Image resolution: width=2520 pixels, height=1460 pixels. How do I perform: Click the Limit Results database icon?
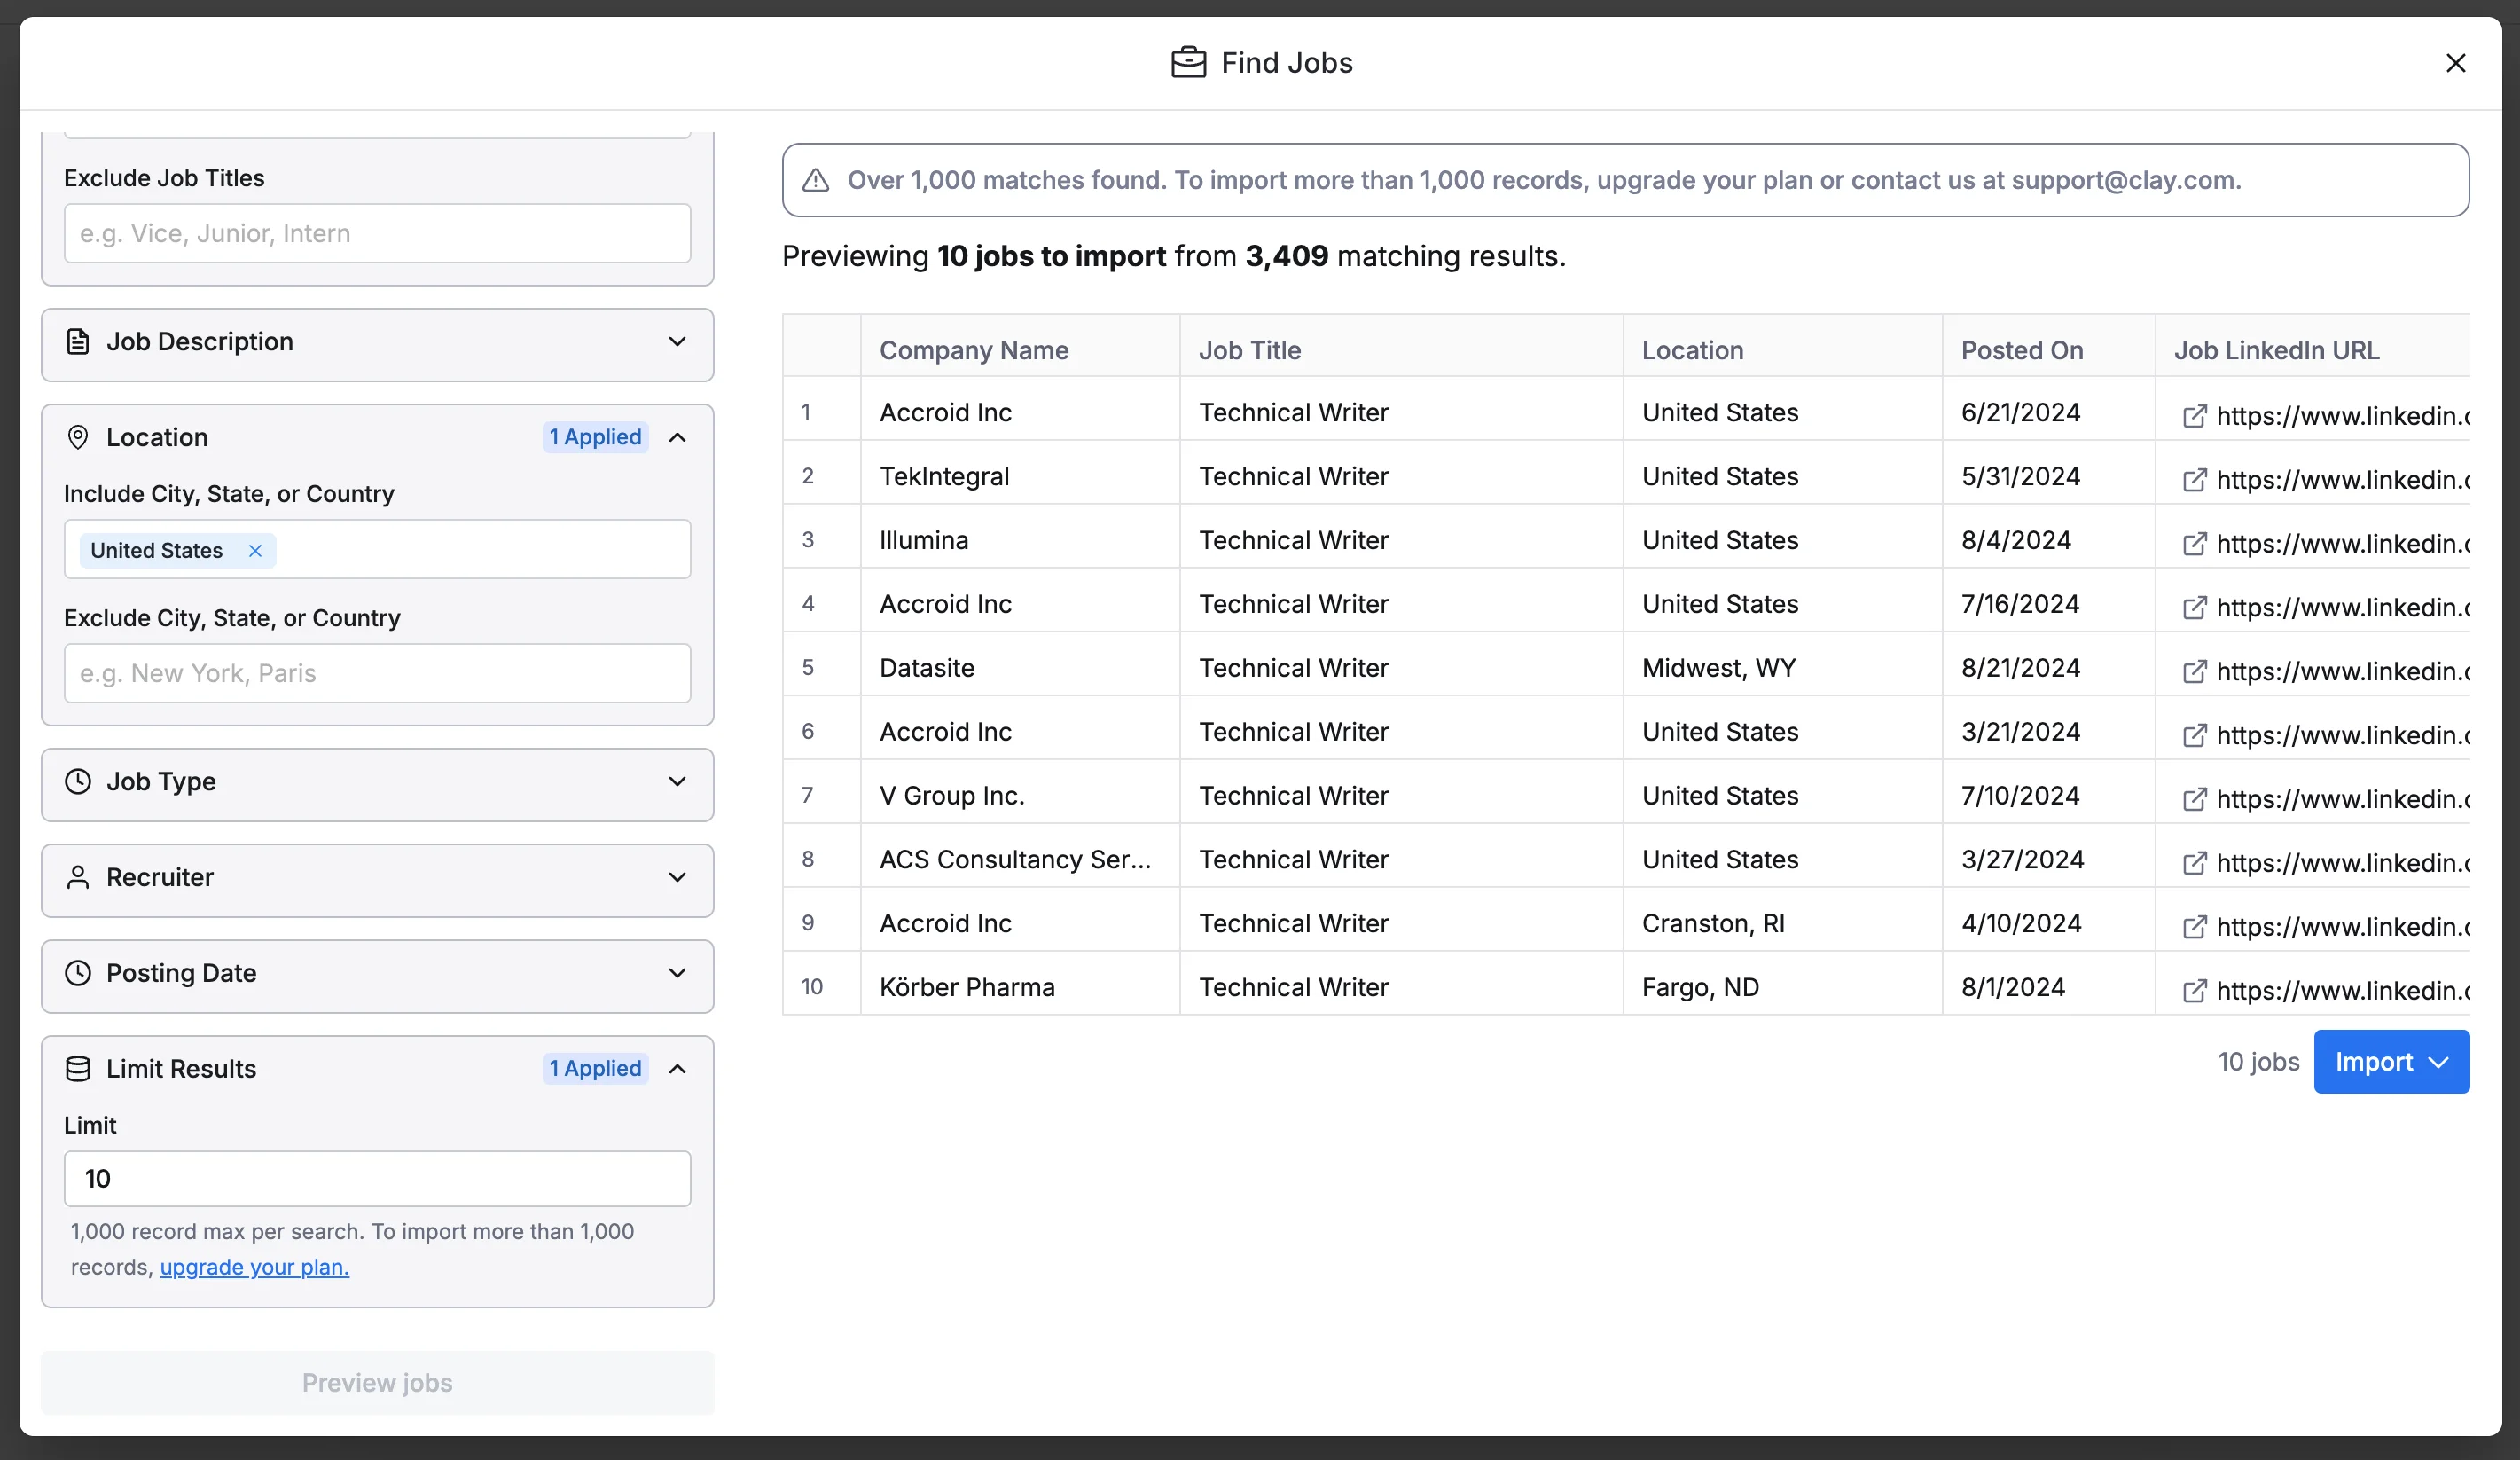point(78,1069)
